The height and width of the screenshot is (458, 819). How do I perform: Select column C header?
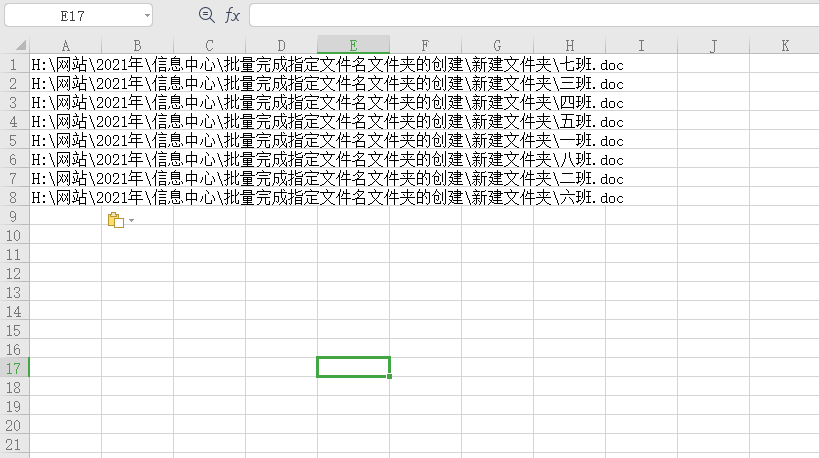(209, 45)
